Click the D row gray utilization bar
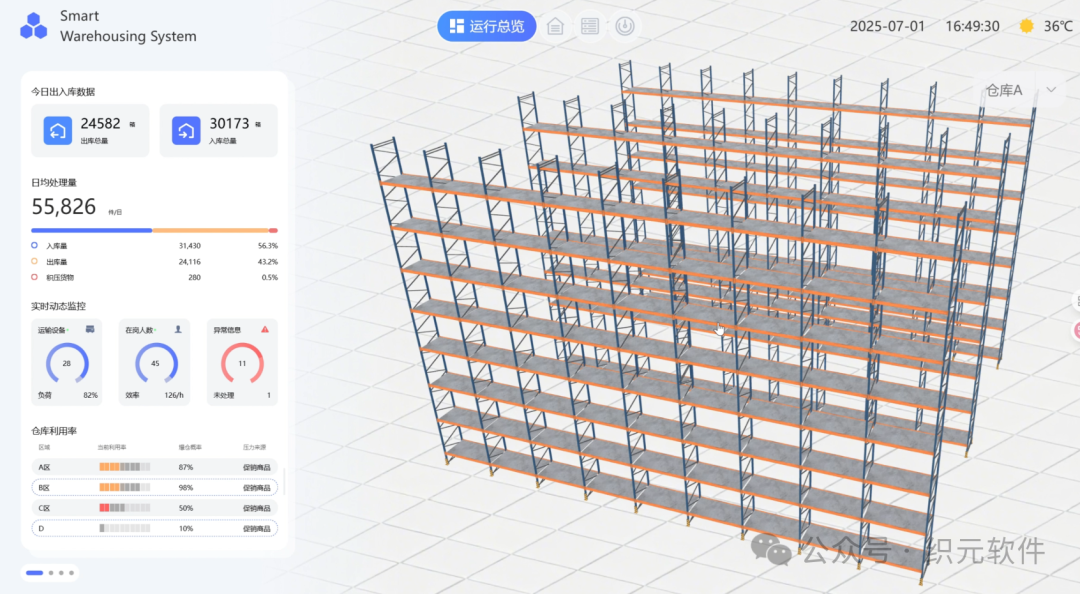Screen dimensions: 1080x594 tap(125, 529)
